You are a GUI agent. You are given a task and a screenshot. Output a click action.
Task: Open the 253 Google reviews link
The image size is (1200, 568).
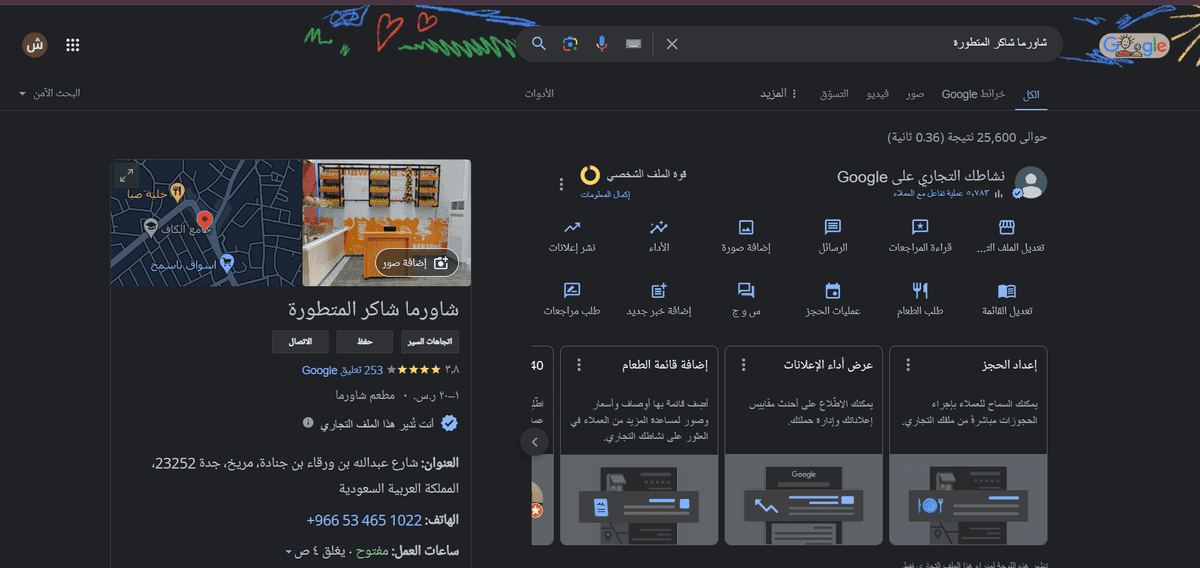342,370
